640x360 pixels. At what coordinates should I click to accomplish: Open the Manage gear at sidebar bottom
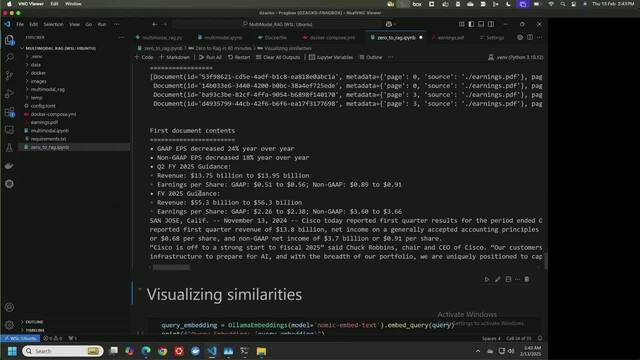click(9, 325)
